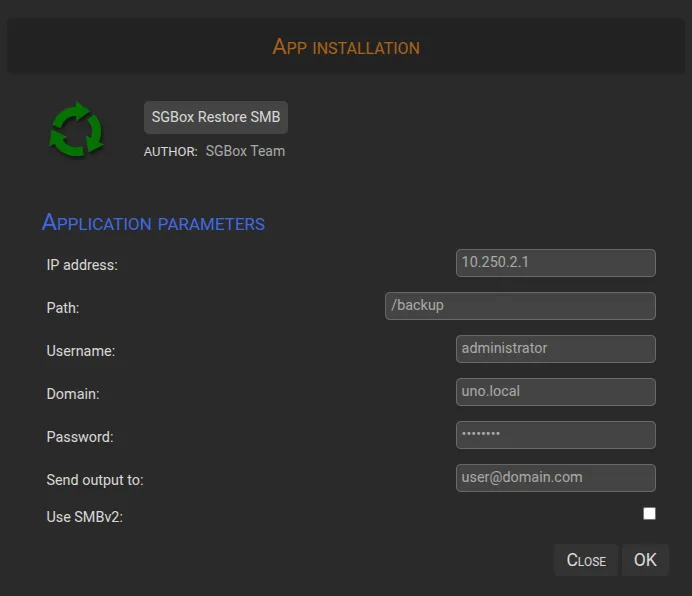
Task: Click the Username label
Action: point(81,351)
